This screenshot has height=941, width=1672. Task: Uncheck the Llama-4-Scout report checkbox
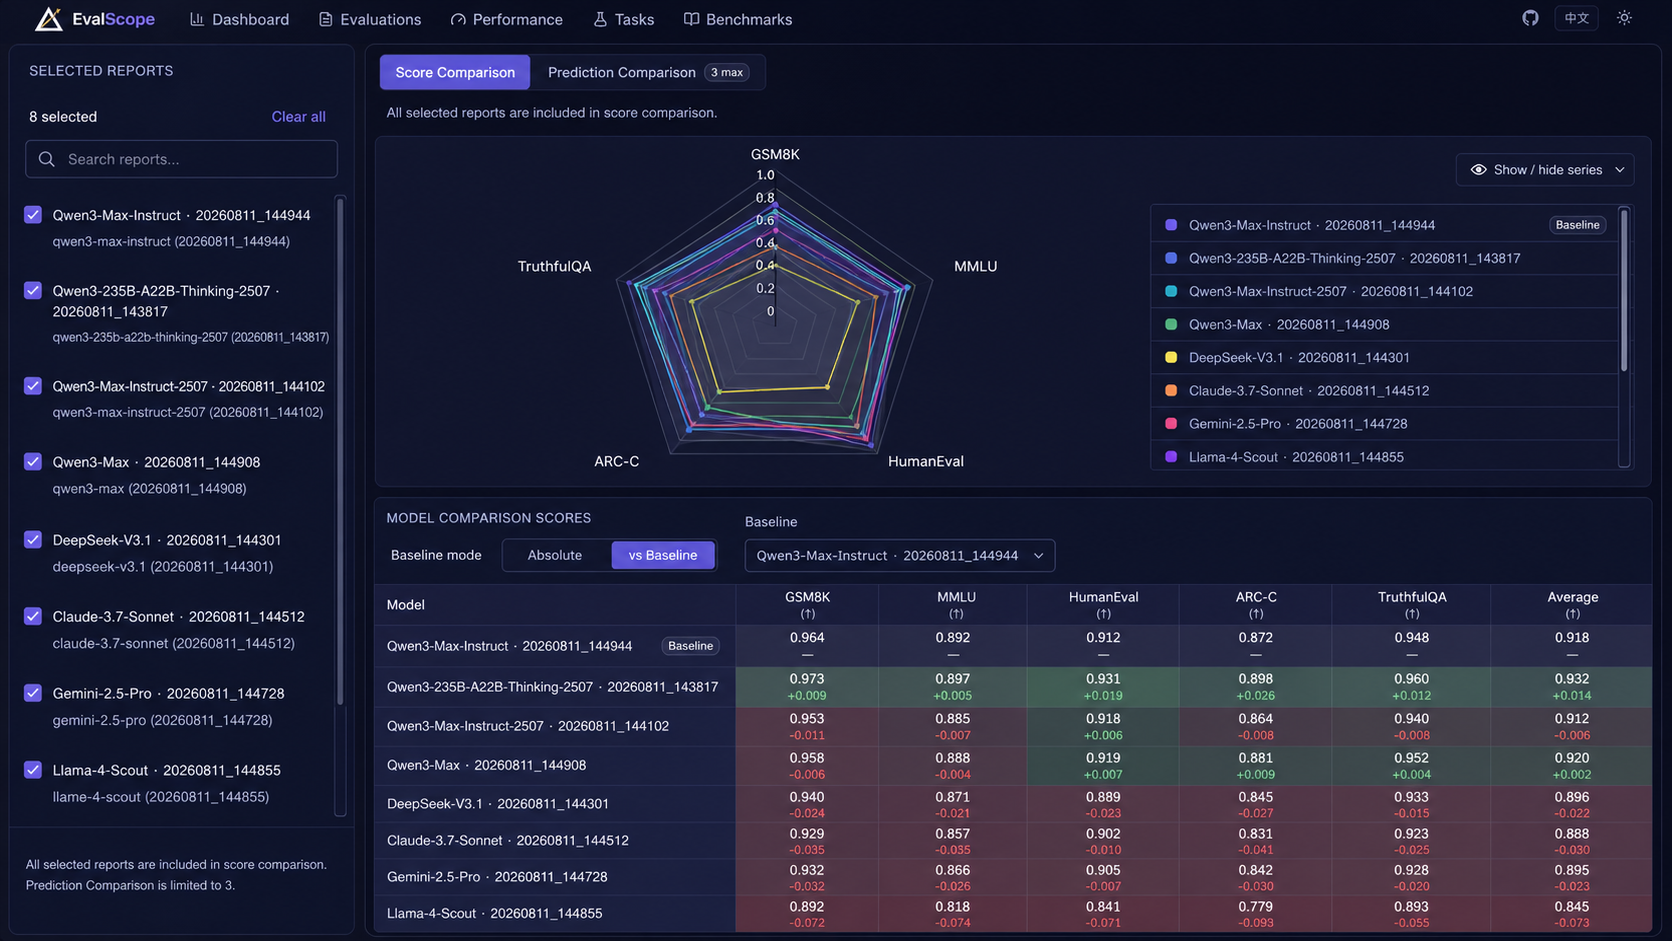[x=33, y=770]
